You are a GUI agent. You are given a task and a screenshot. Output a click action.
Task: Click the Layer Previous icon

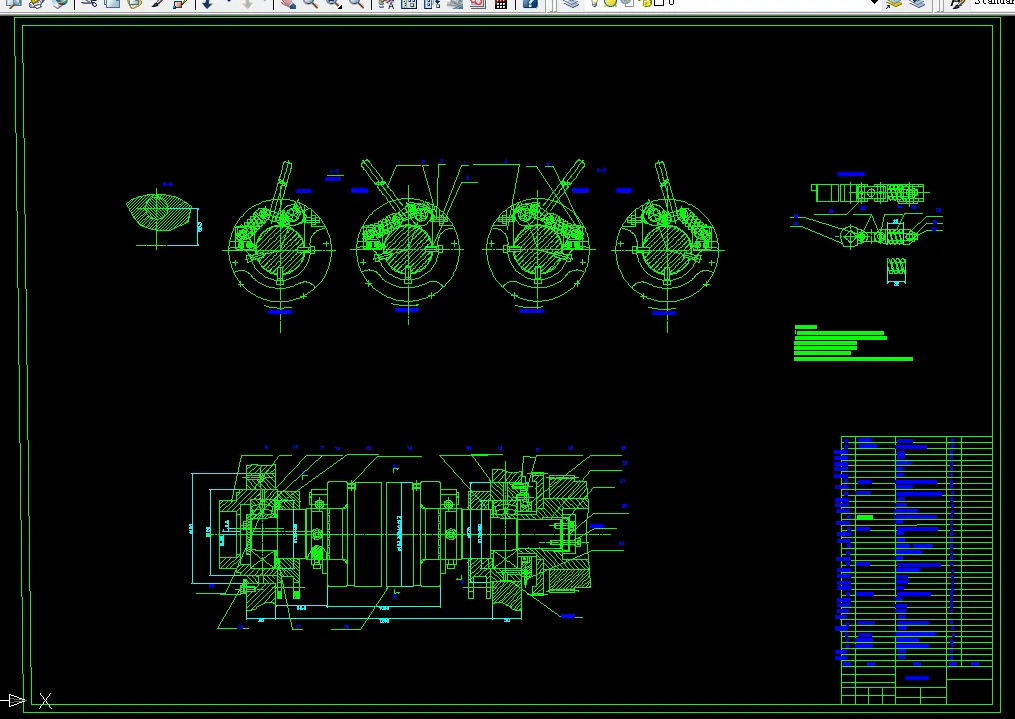coord(917,3)
